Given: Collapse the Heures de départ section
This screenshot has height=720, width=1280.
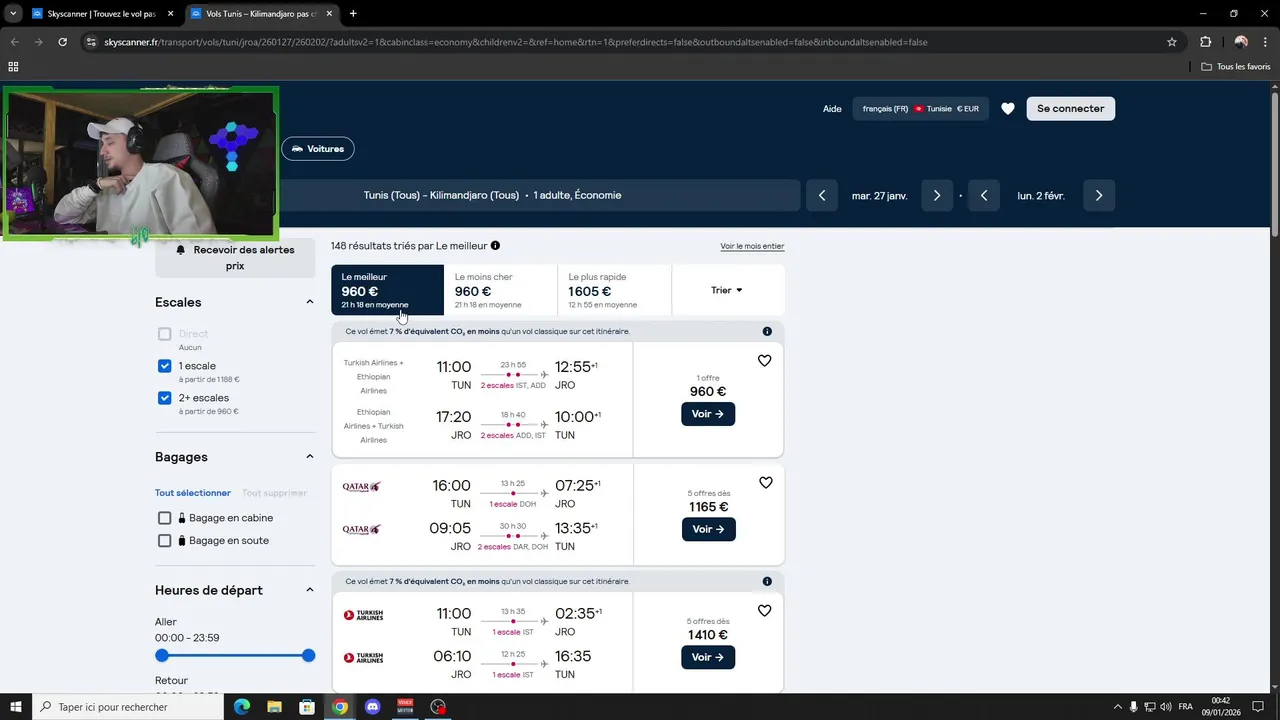Looking at the screenshot, I should (309, 590).
